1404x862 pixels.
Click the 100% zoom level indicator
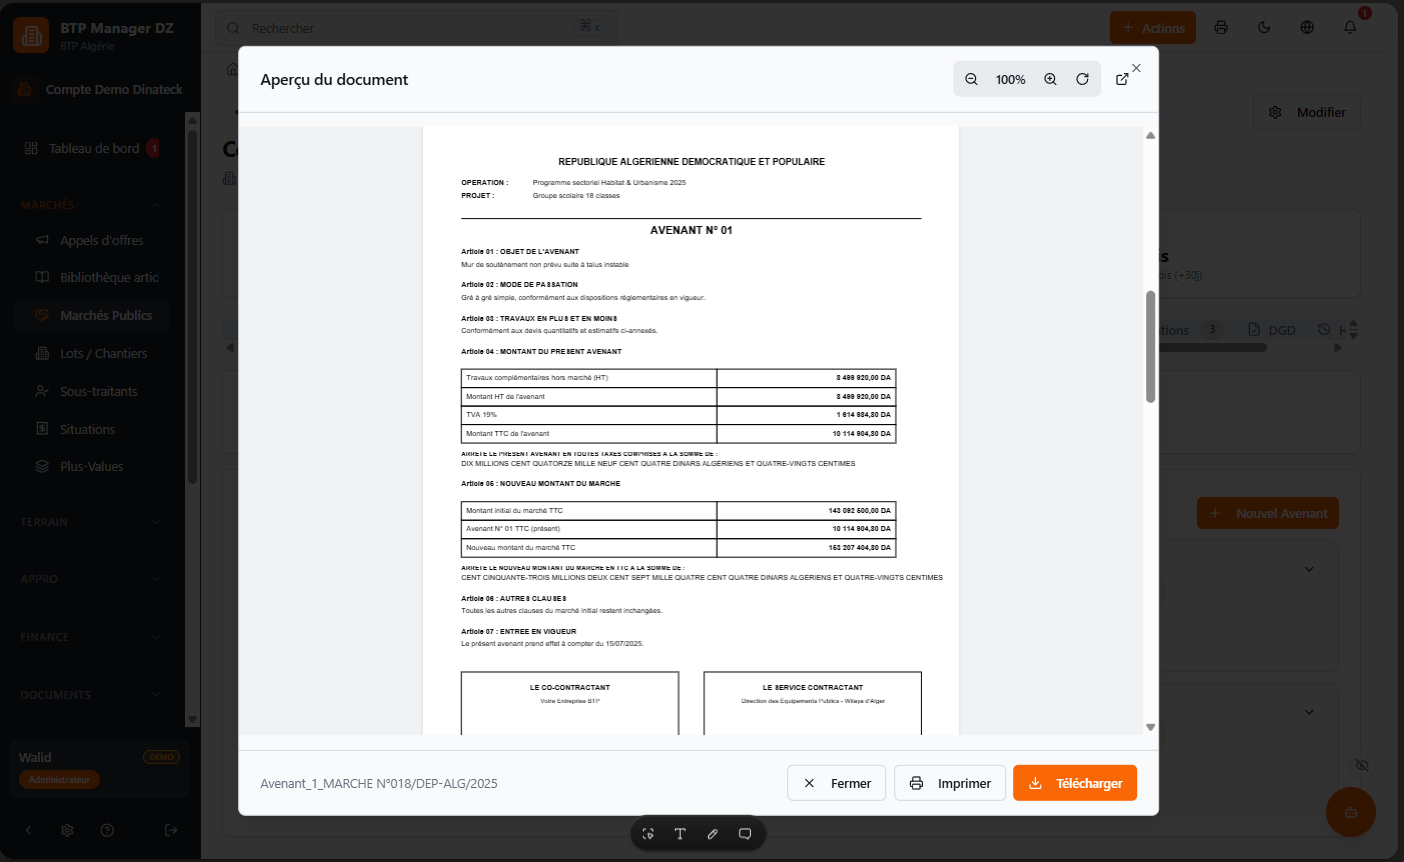1010,80
